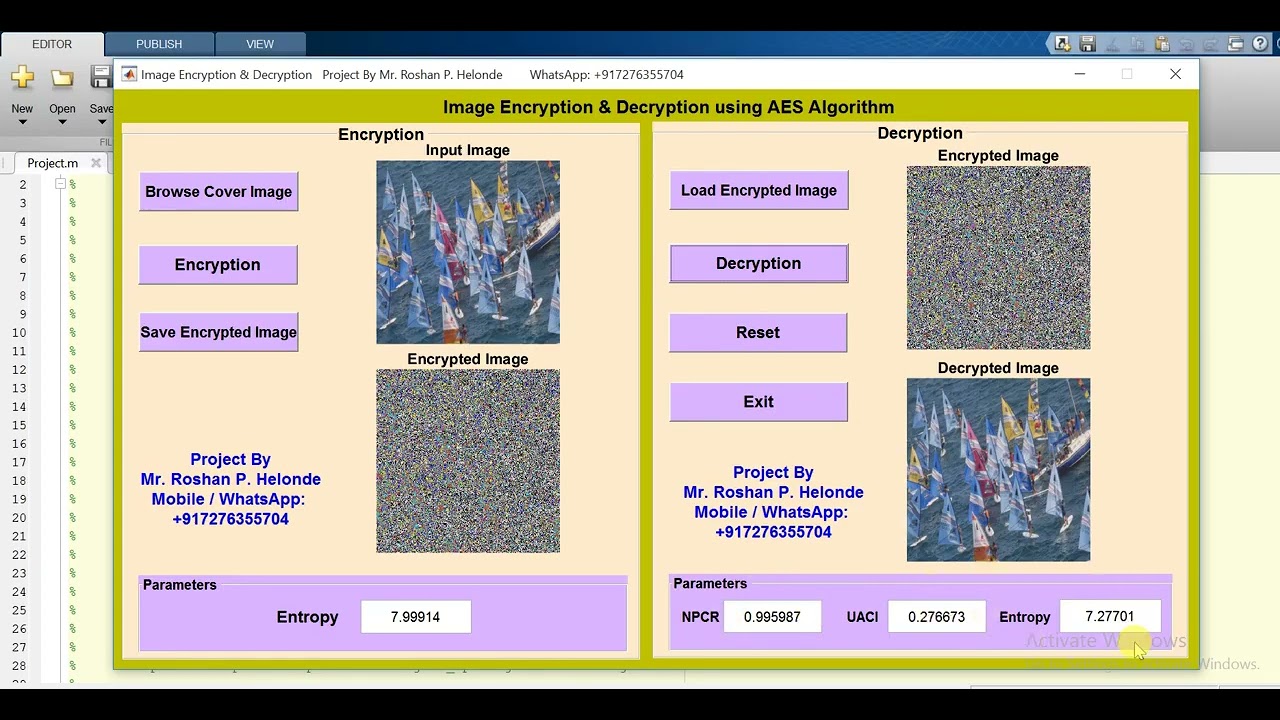Click the Input Image sailboat picture
This screenshot has height=720, width=1280.
coord(468,252)
